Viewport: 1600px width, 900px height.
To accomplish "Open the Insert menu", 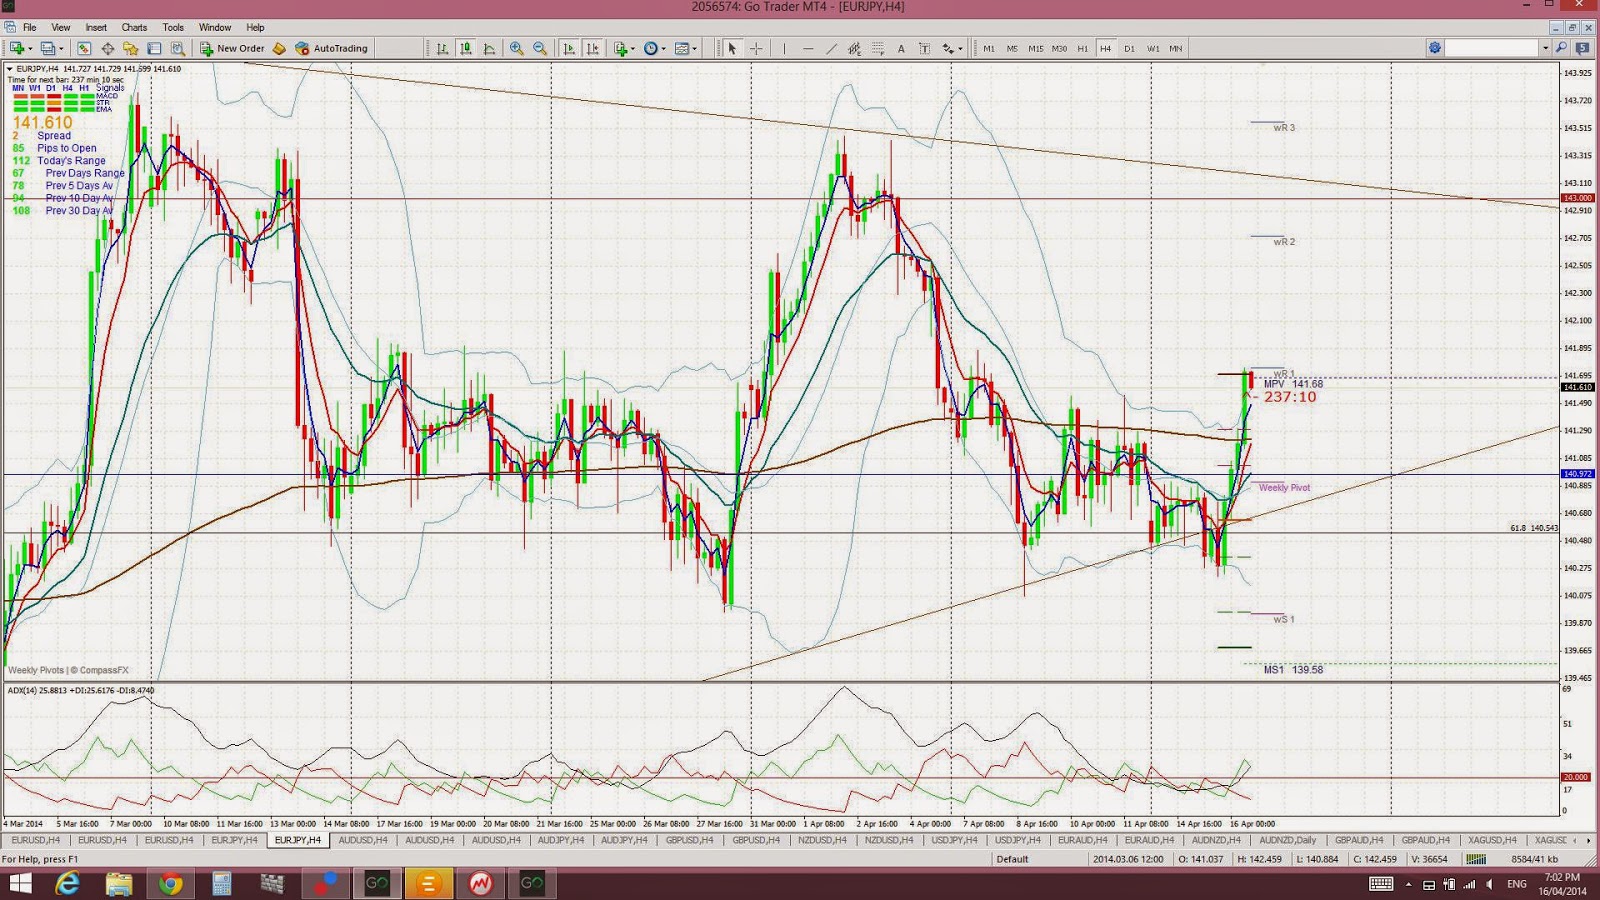I will (x=96, y=27).
